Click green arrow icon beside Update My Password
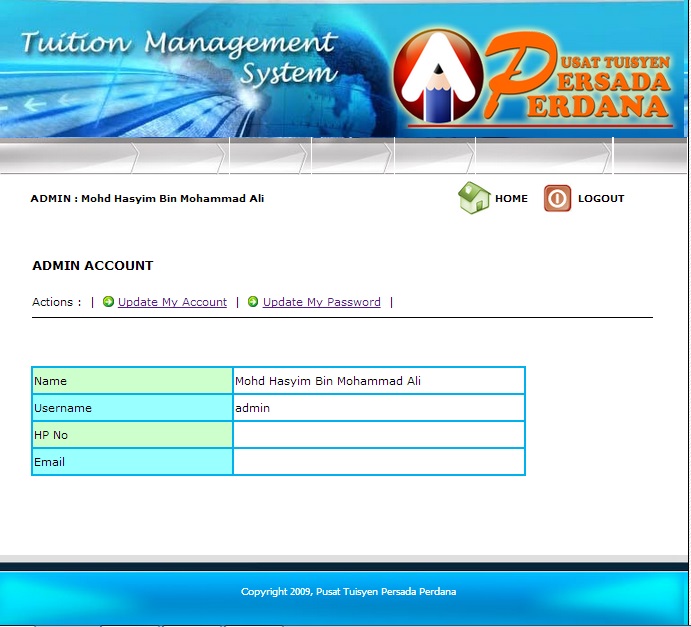 [x=253, y=302]
